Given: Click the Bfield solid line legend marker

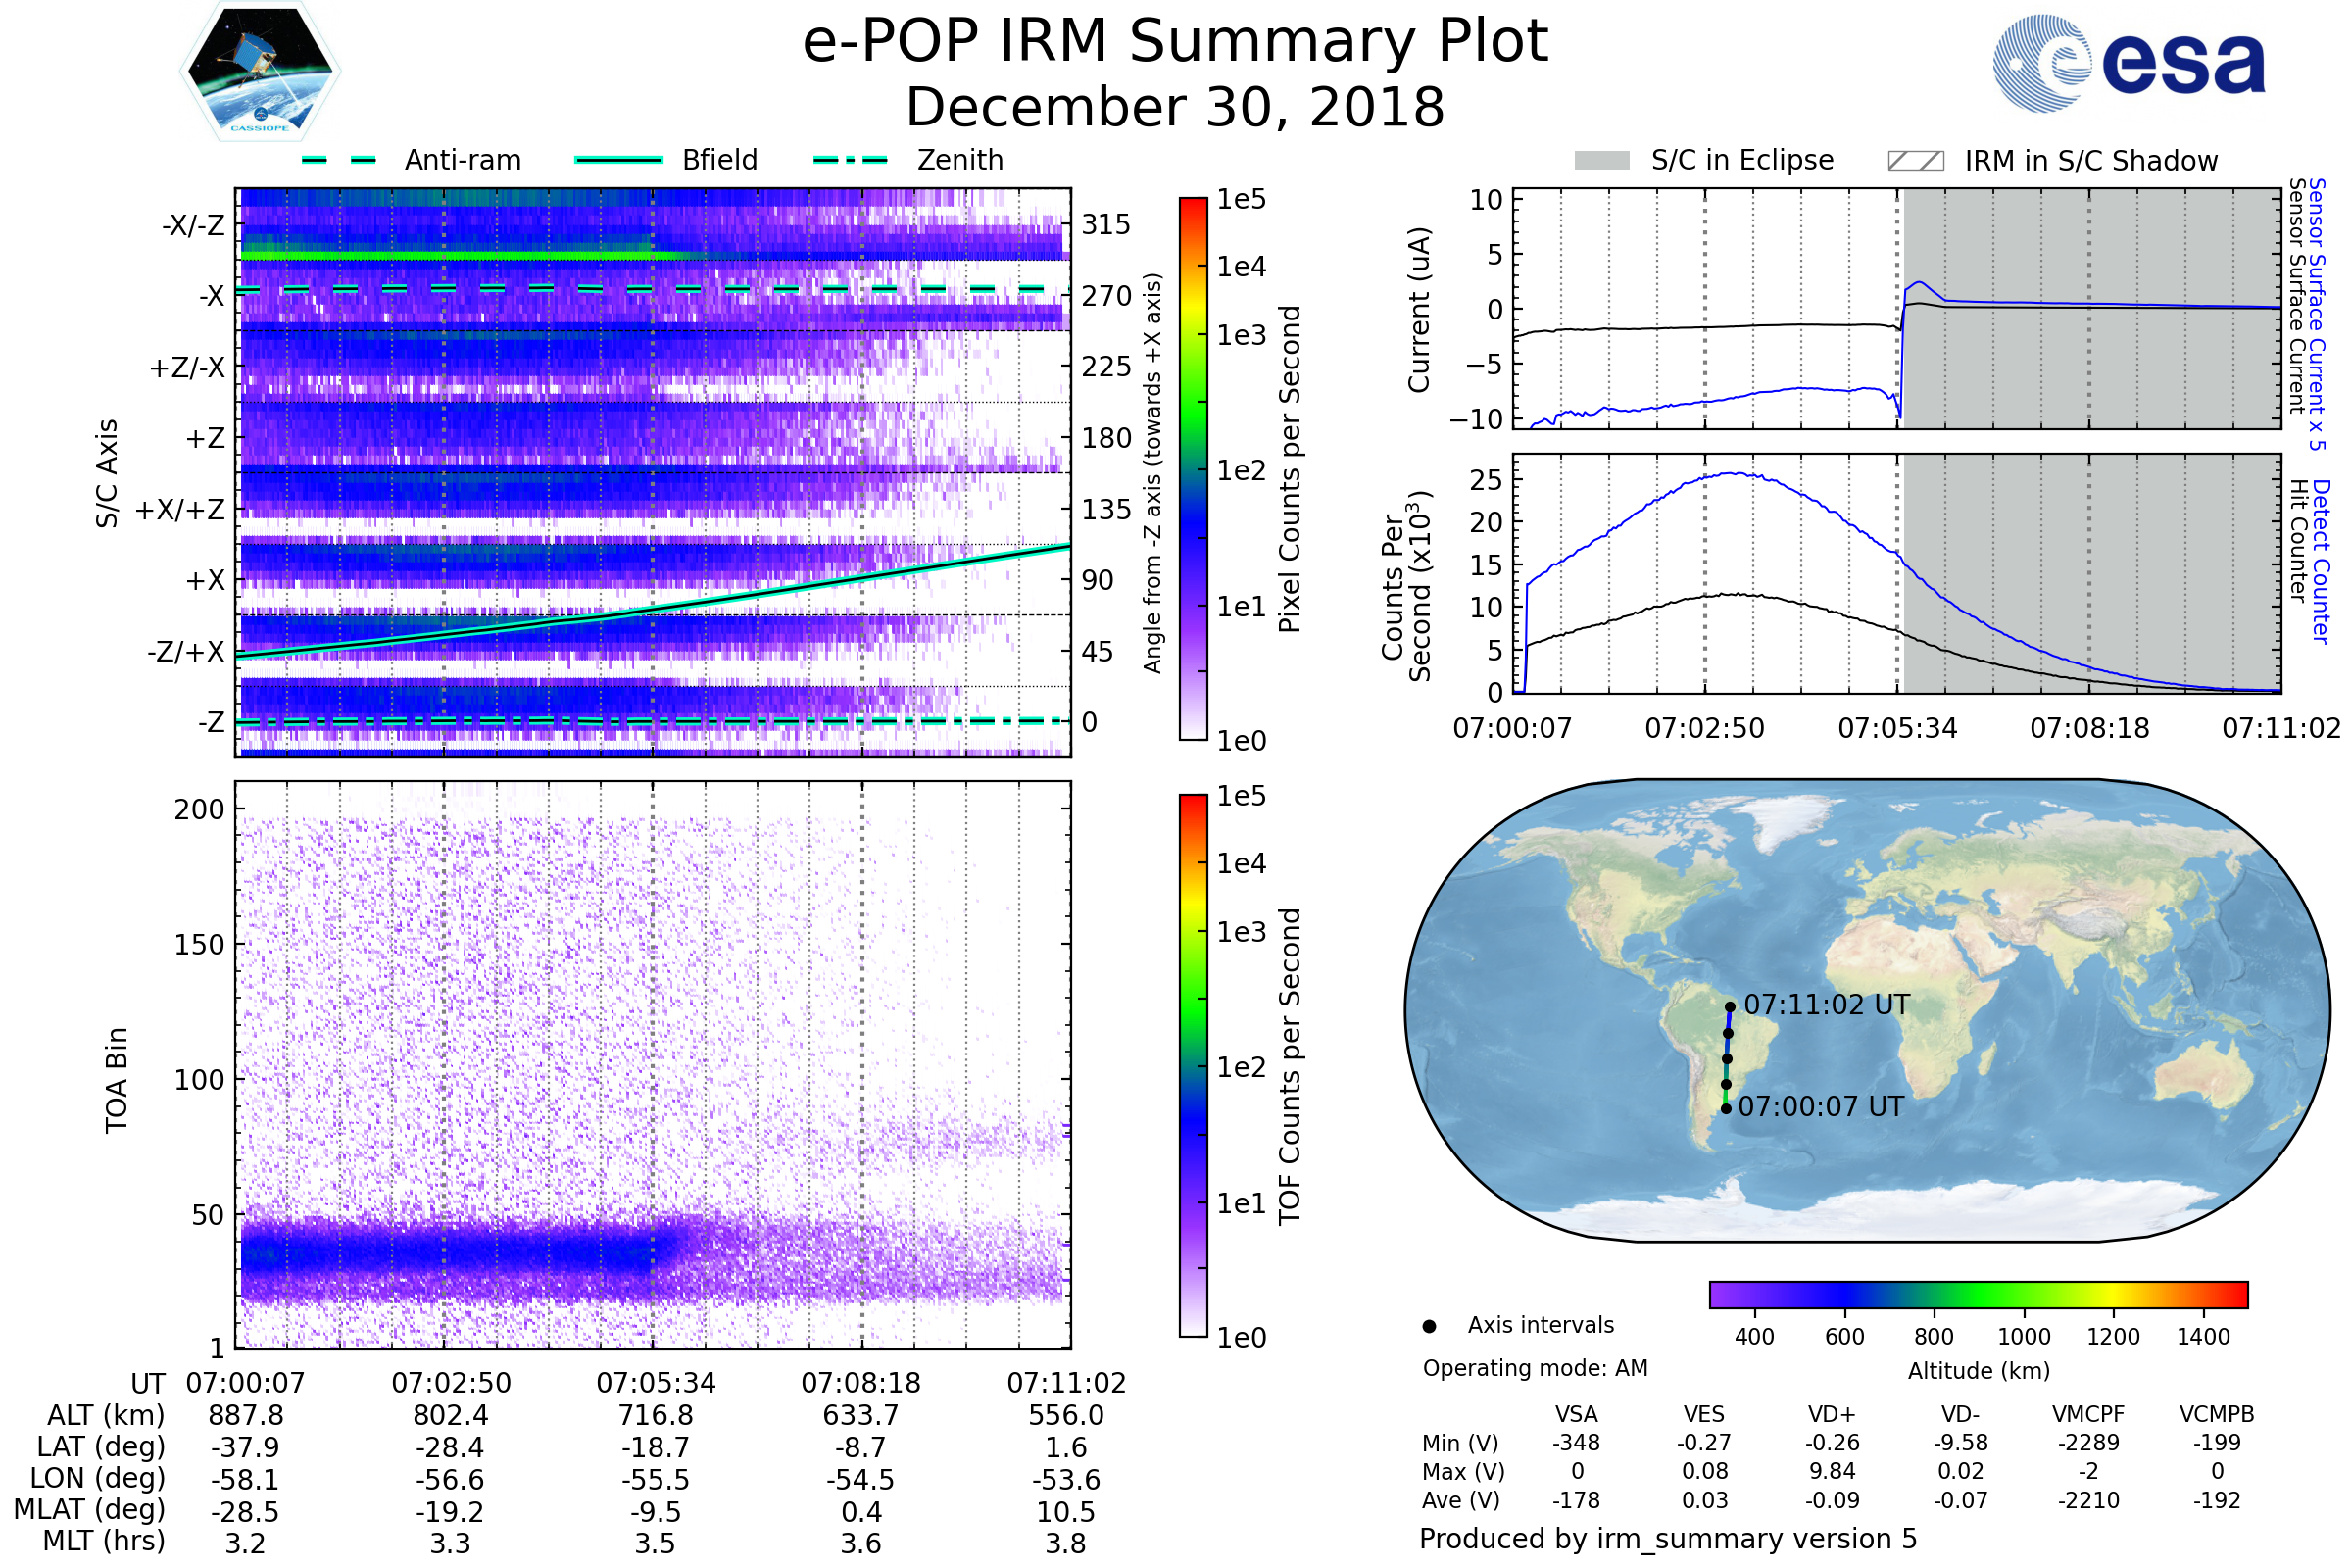Looking at the screenshot, I should [618, 160].
